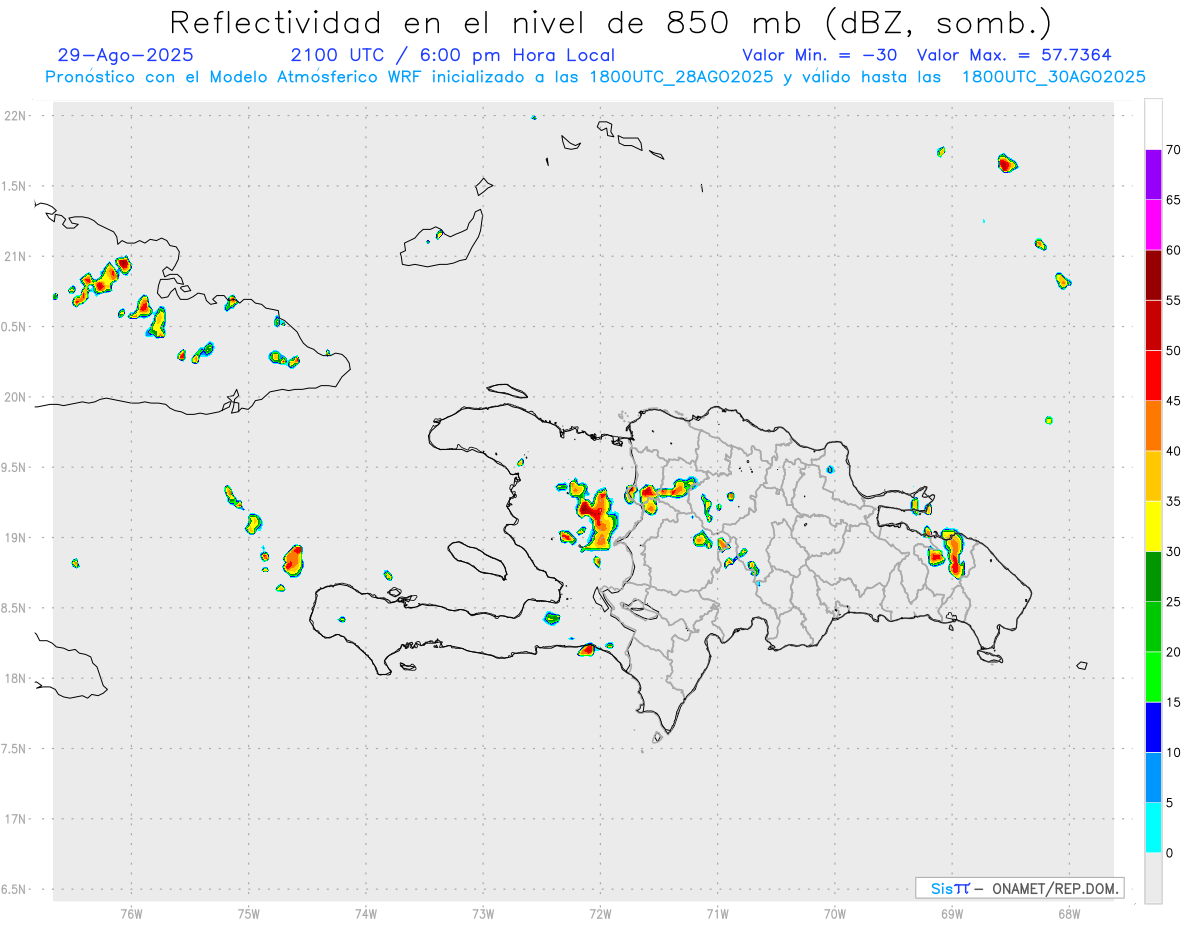Screen dimensions: 1200x927
Task: Click the longitude axis label "76W"
Action: (131, 914)
